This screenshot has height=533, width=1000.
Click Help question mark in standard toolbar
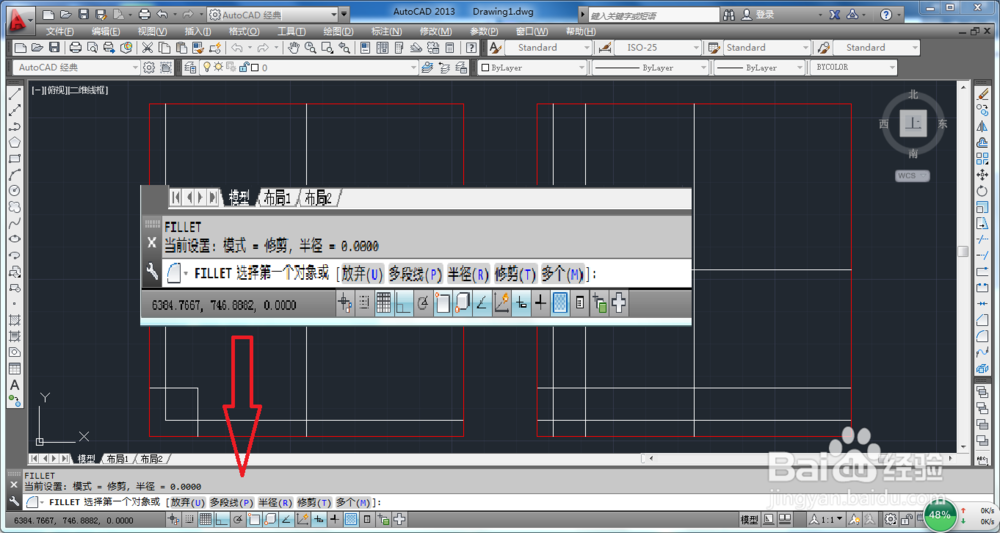pyautogui.click(x=471, y=47)
